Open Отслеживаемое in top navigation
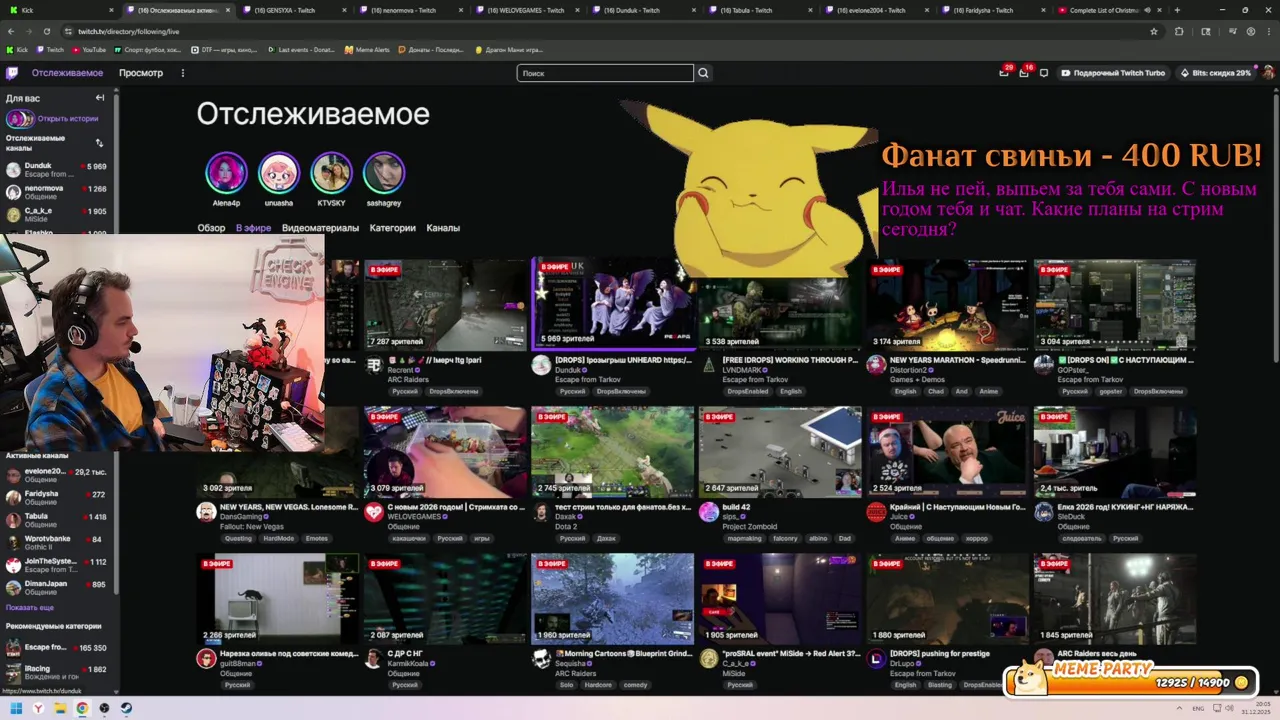The width and height of the screenshot is (1280, 720). [67, 73]
